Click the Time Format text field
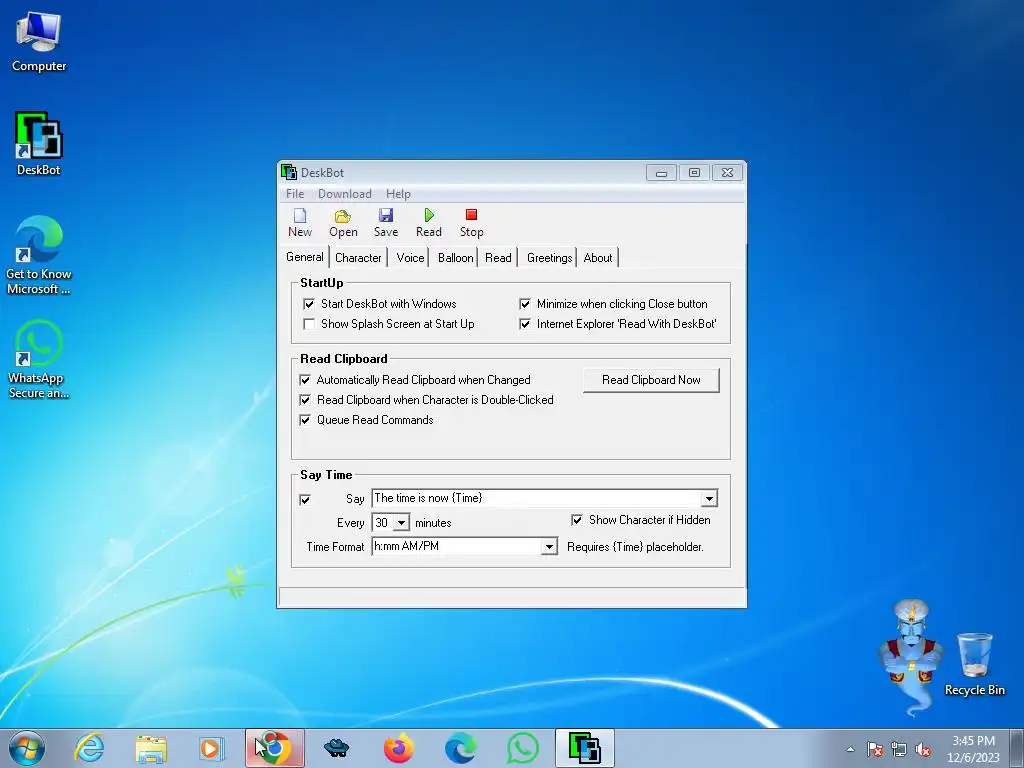Viewport: 1024px width, 768px height. [456, 547]
